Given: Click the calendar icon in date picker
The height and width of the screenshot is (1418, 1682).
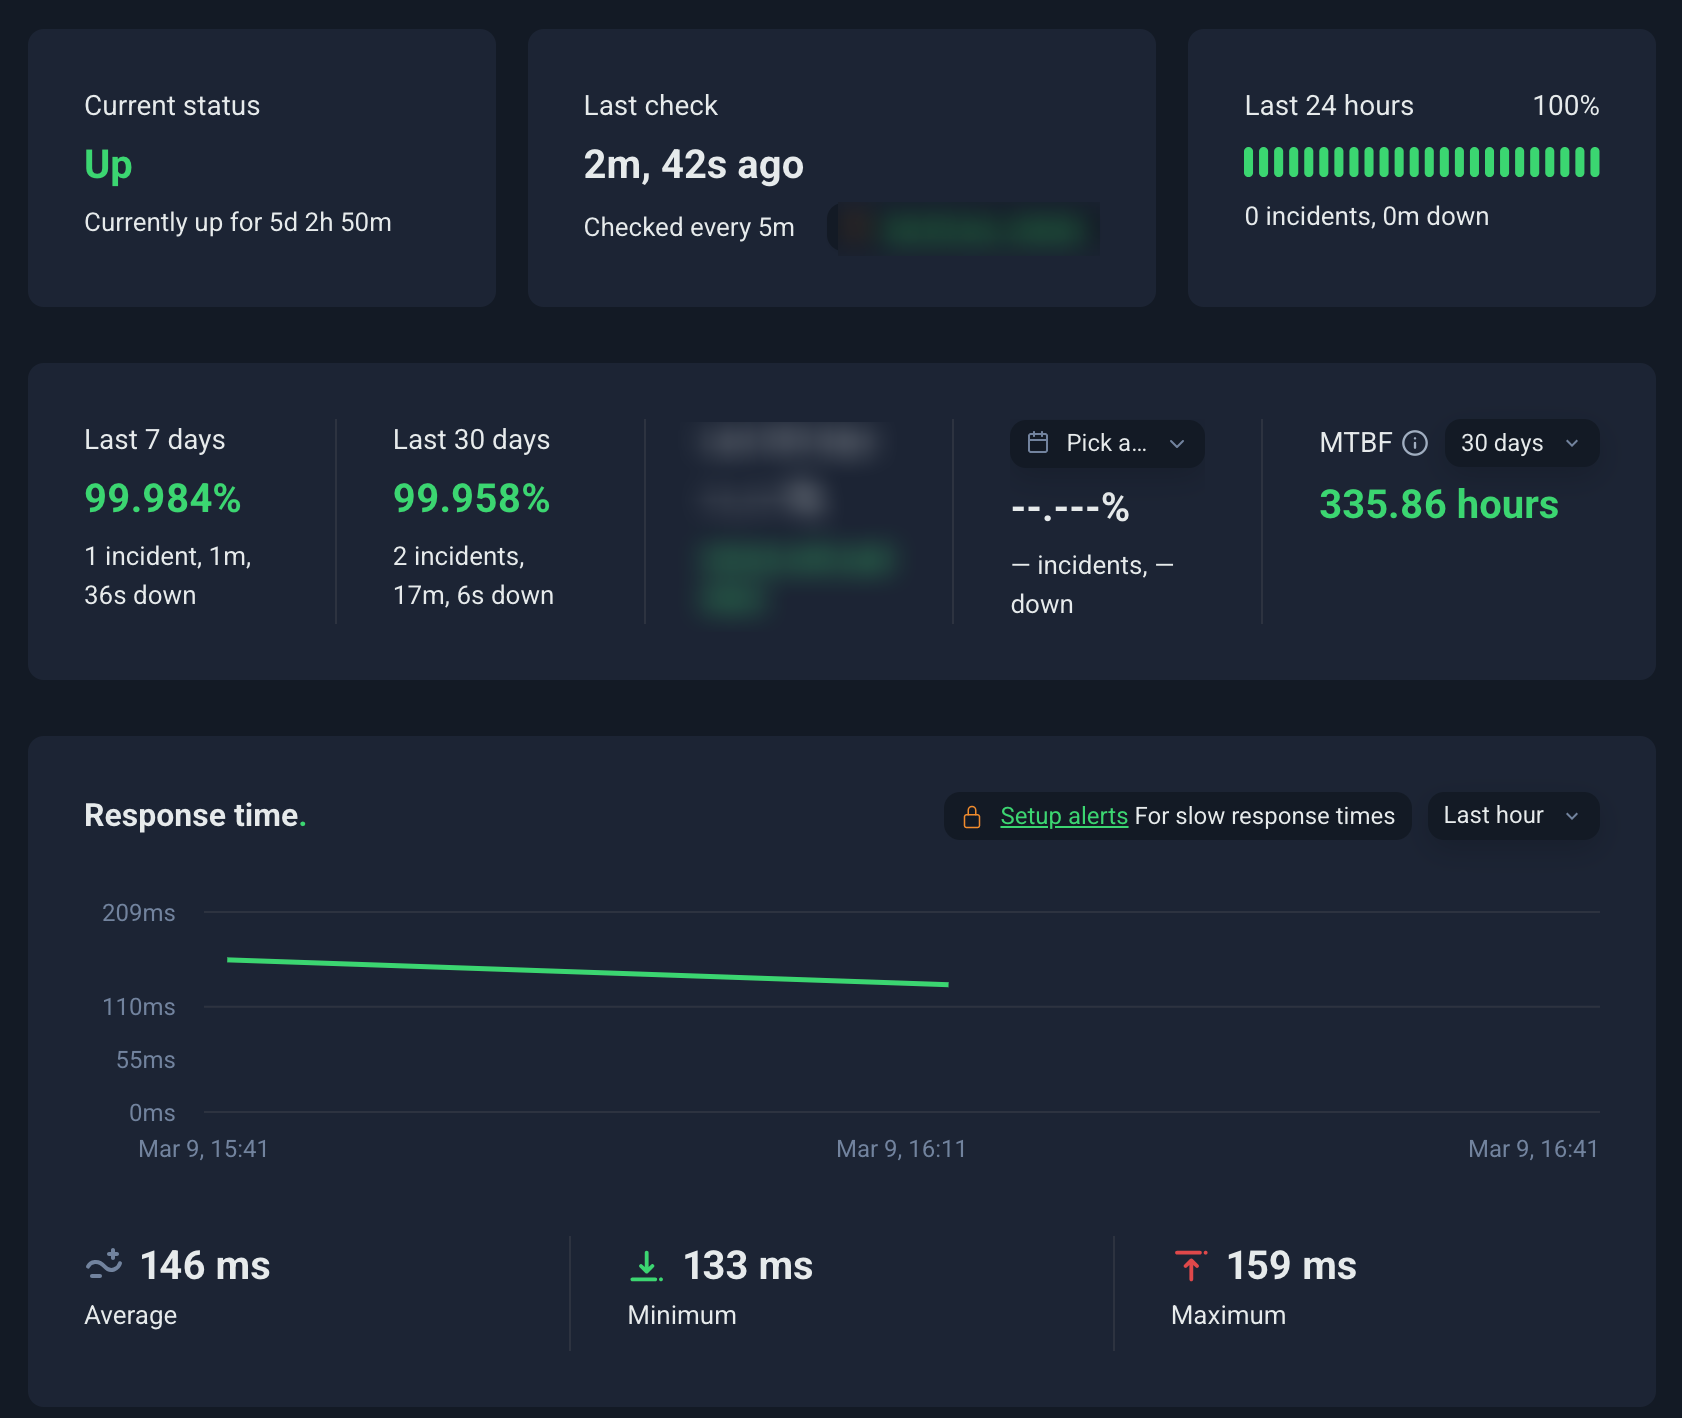Looking at the screenshot, I should coord(1038,443).
